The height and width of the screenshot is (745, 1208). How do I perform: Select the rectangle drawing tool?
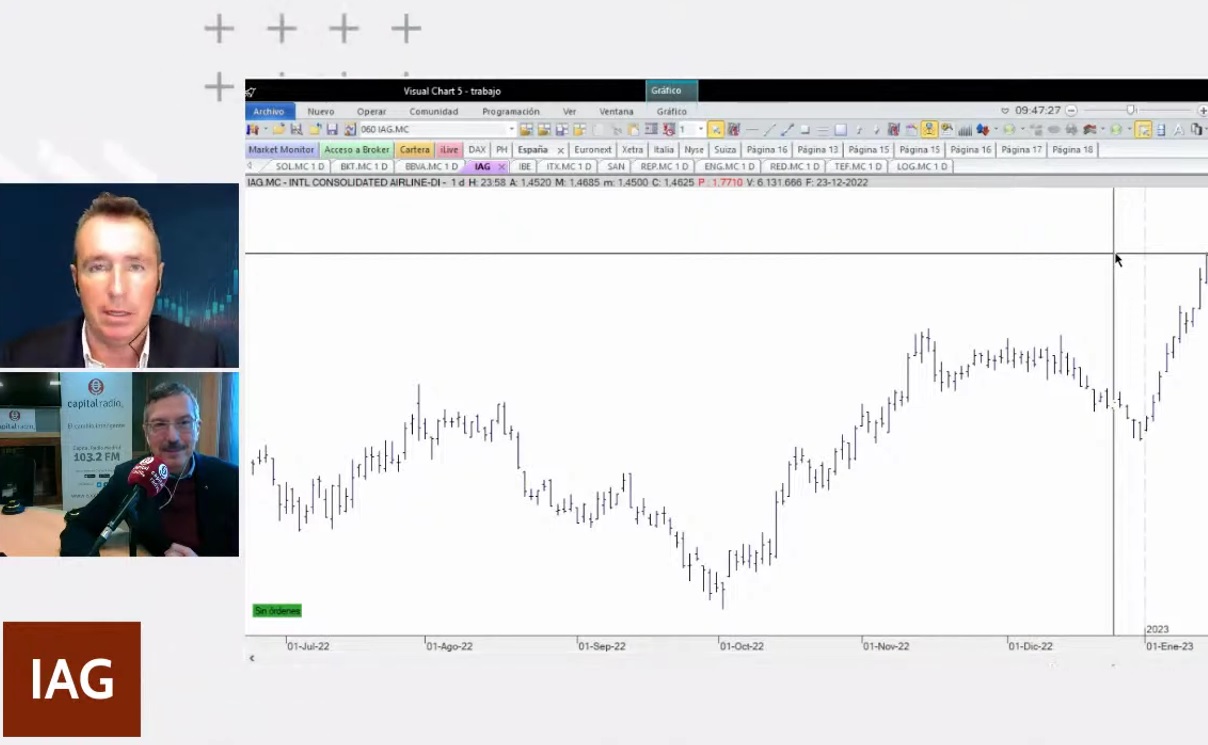(840, 130)
